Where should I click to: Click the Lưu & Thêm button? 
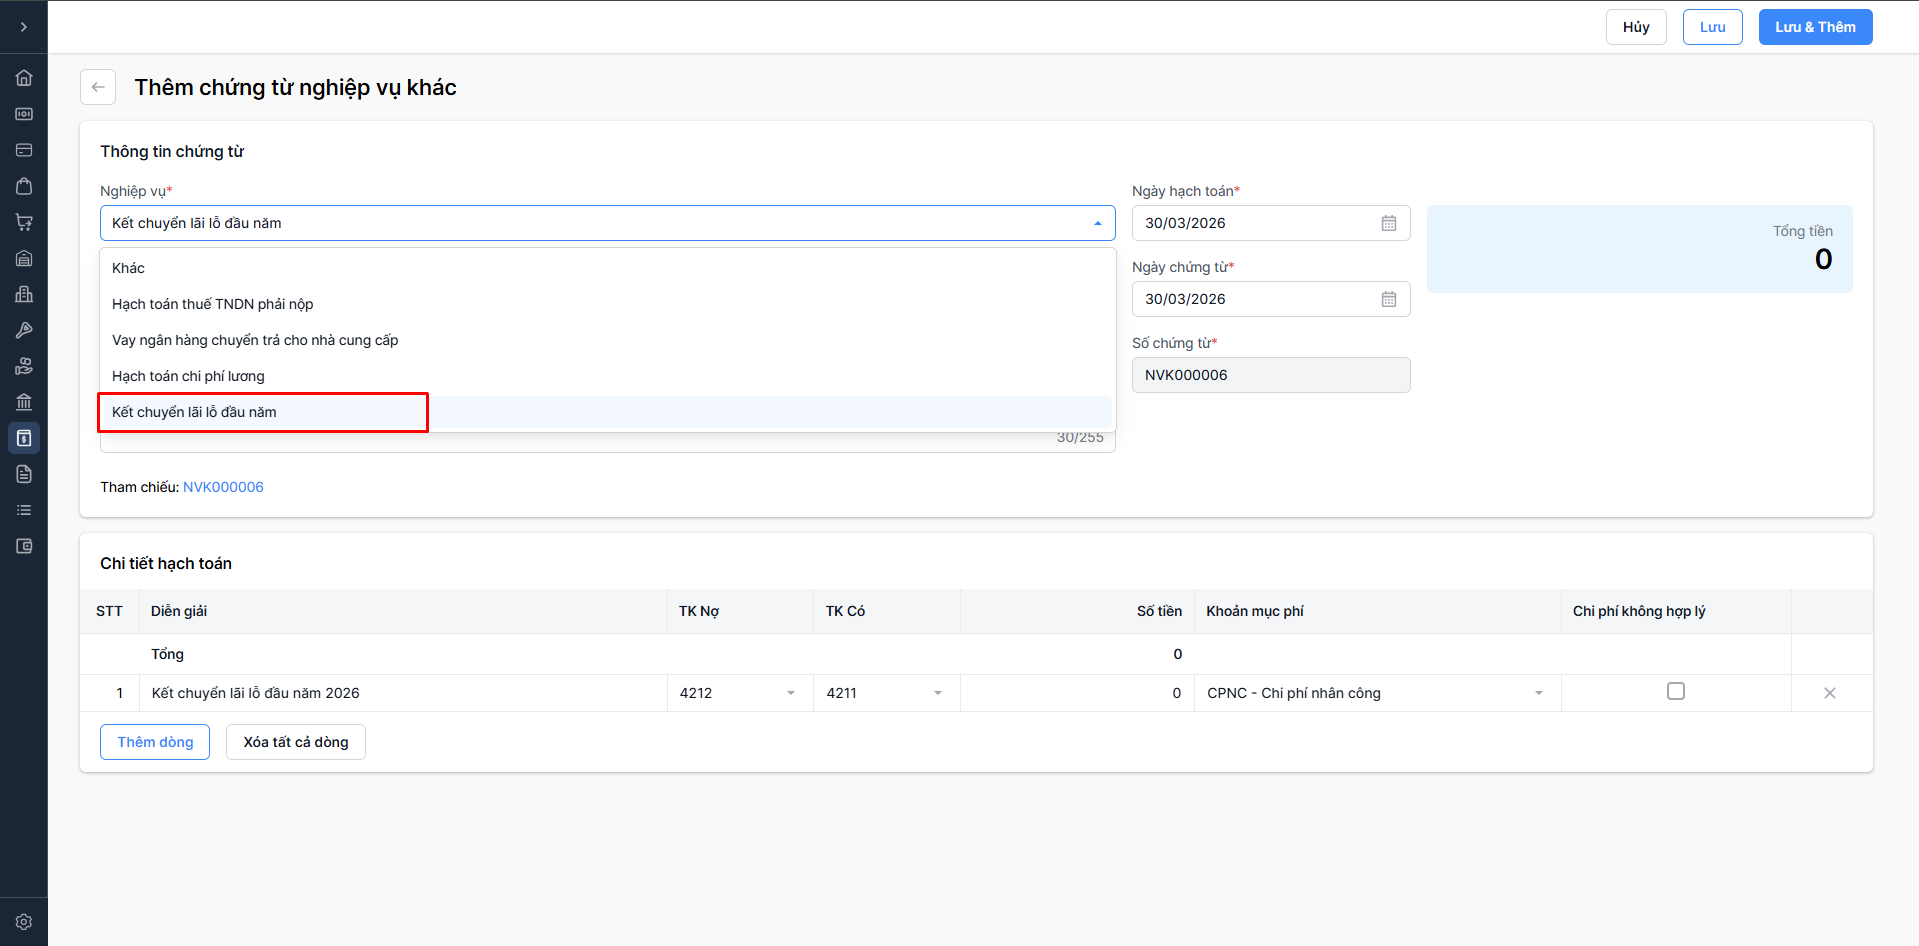(1815, 27)
